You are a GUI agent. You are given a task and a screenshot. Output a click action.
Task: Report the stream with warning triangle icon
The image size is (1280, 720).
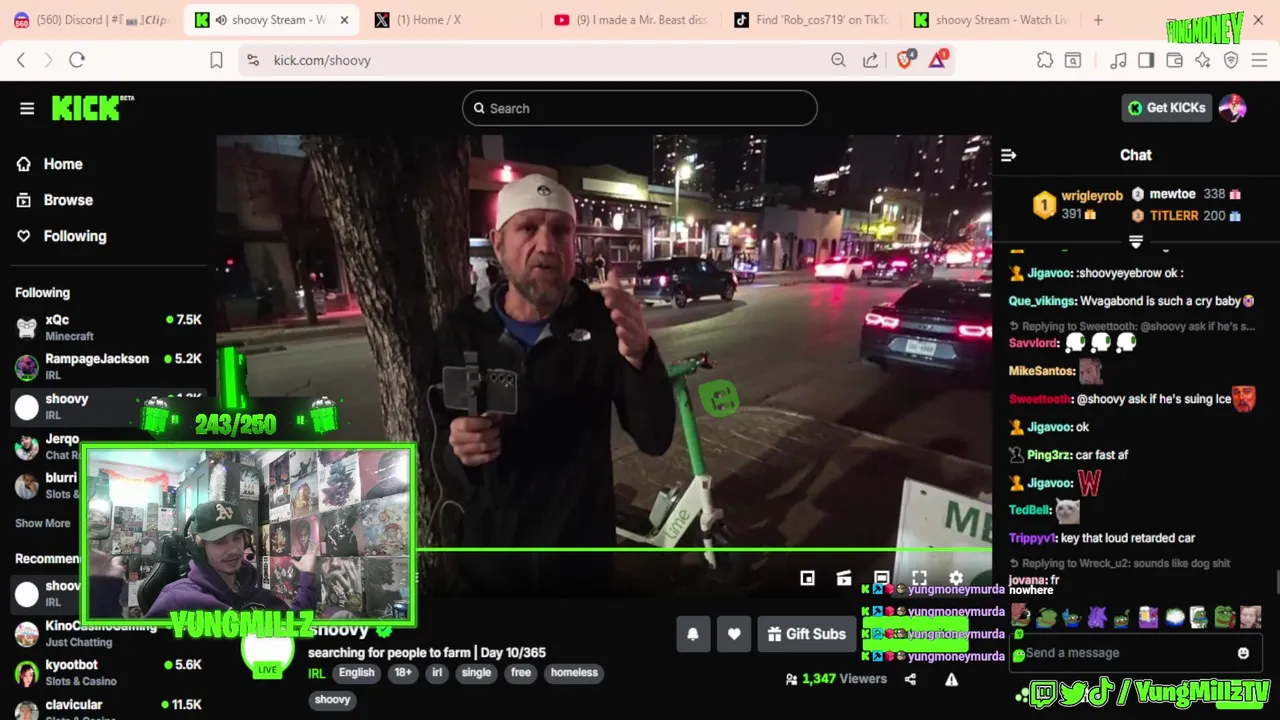coord(951,679)
